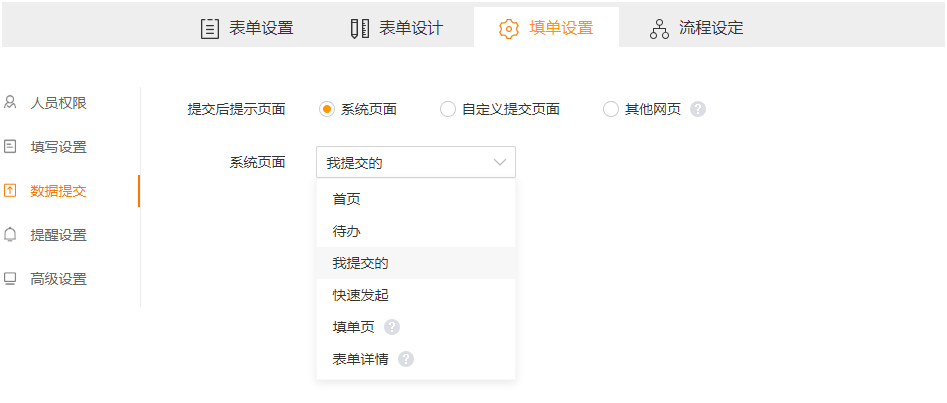The width and height of the screenshot is (947, 403).
Task: Choose 表单详情 from the dropdown list
Action: 416,359
